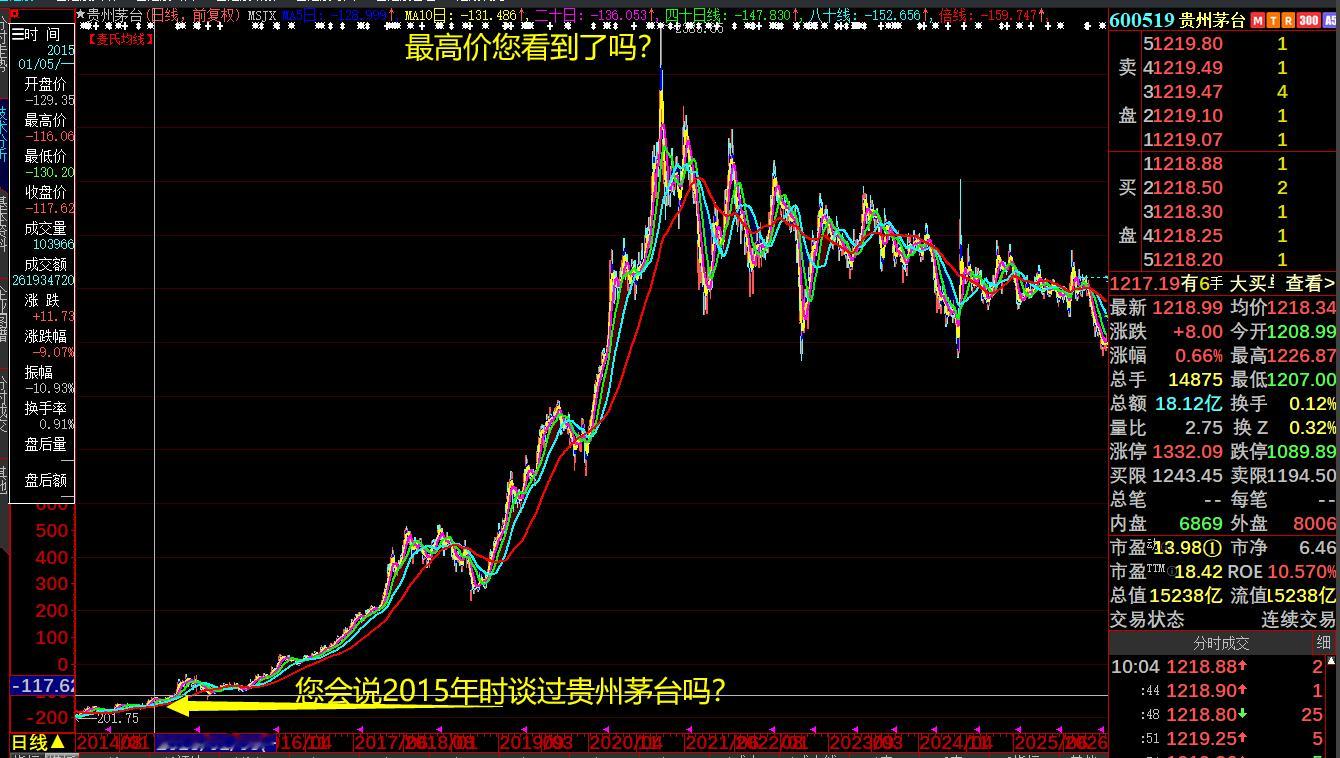Click the 最新 price 1218.99
1340x758 pixels.
pyautogui.click(x=1188, y=308)
